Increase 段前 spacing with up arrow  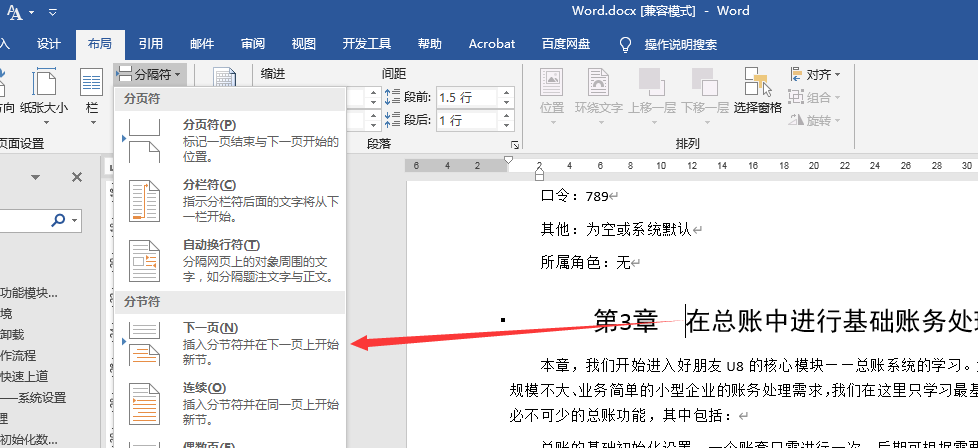(506, 93)
